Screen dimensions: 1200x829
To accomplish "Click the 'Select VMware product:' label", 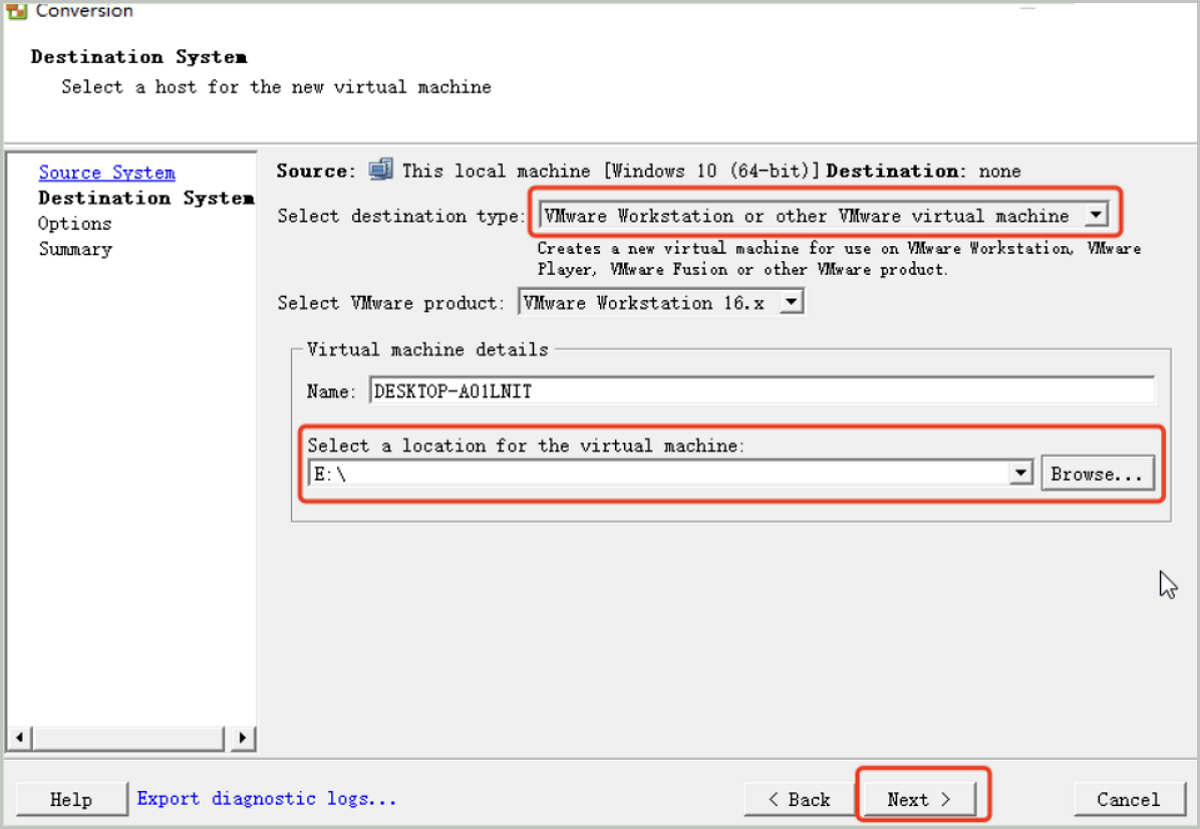I will [x=391, y=303].
